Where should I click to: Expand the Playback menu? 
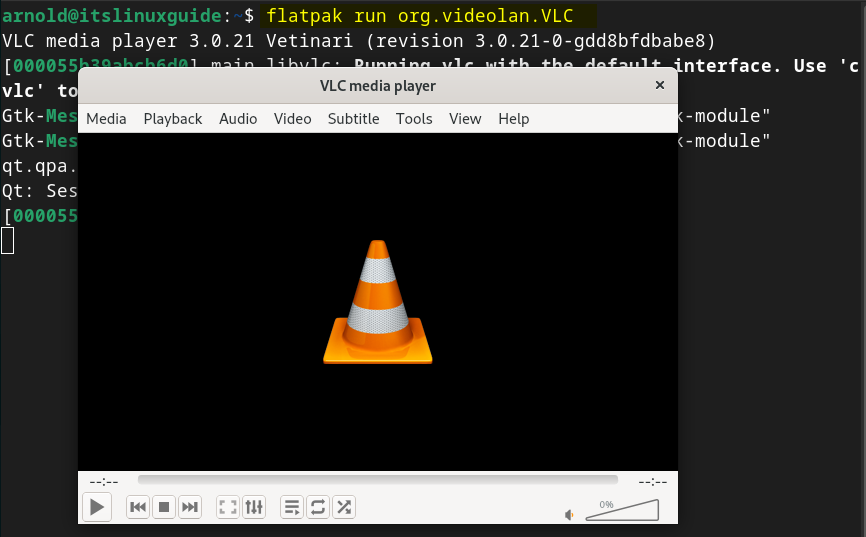pyautogui.click(x=172, y=118)
